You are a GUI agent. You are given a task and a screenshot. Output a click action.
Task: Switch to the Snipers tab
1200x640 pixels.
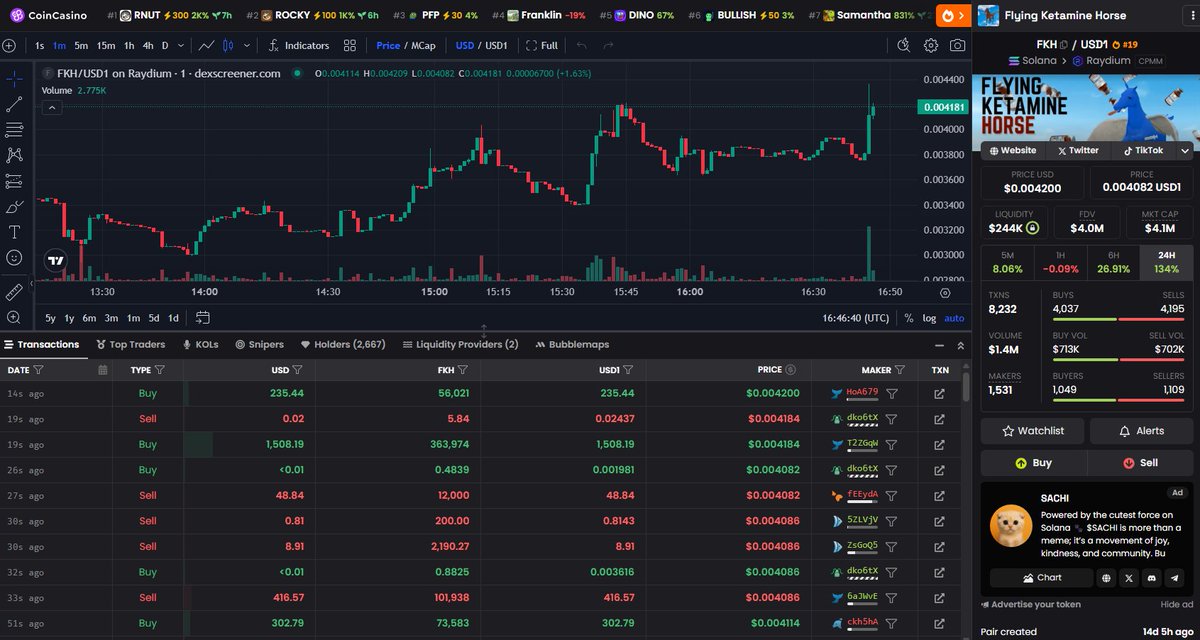pyautogui.click(x=260, y=344)
